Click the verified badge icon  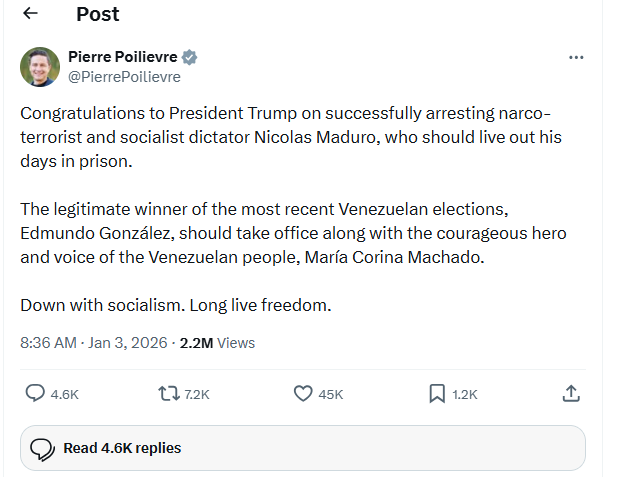(189, 57)
